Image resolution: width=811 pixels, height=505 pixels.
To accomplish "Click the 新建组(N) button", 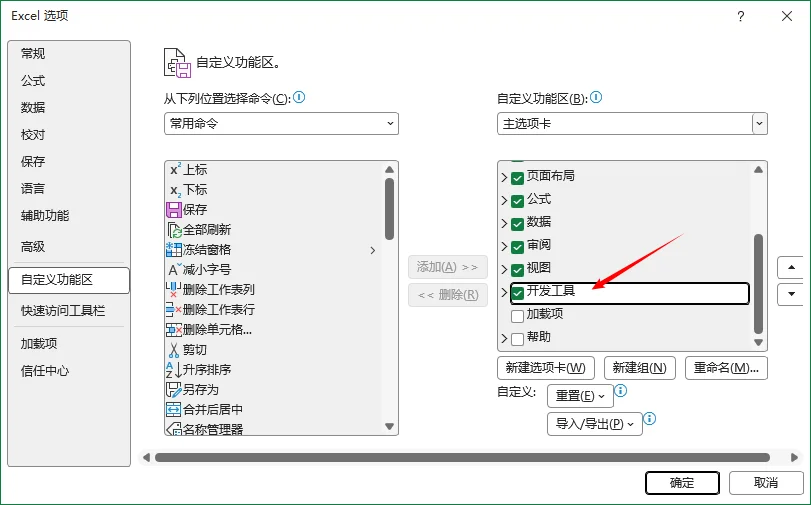I will click(640, 368).
